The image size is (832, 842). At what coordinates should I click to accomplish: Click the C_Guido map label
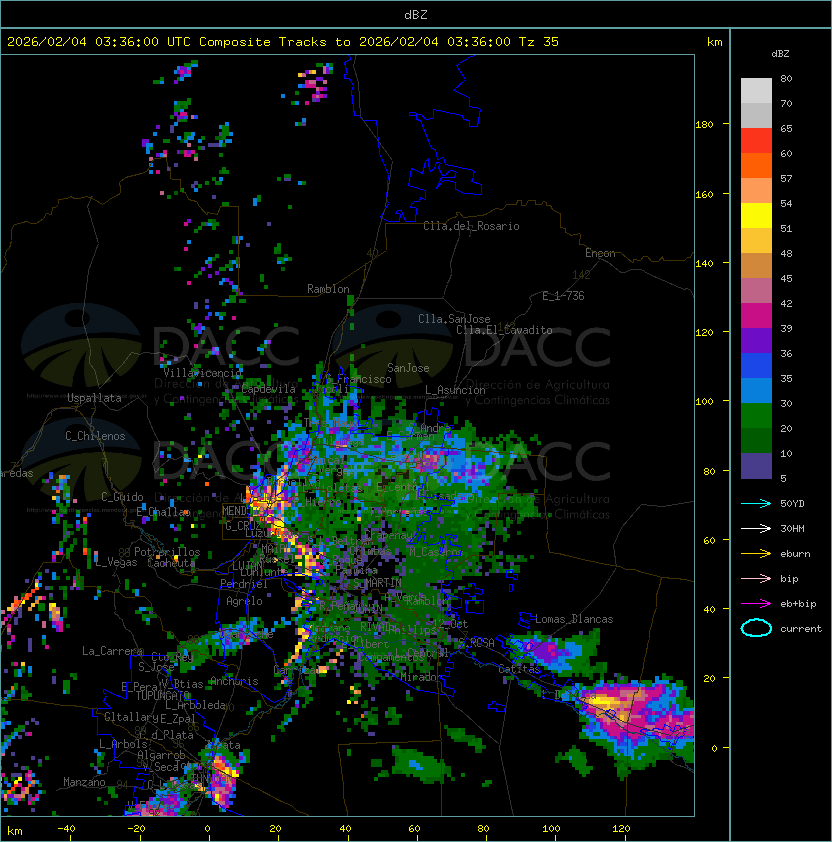(x=122, y=497)
